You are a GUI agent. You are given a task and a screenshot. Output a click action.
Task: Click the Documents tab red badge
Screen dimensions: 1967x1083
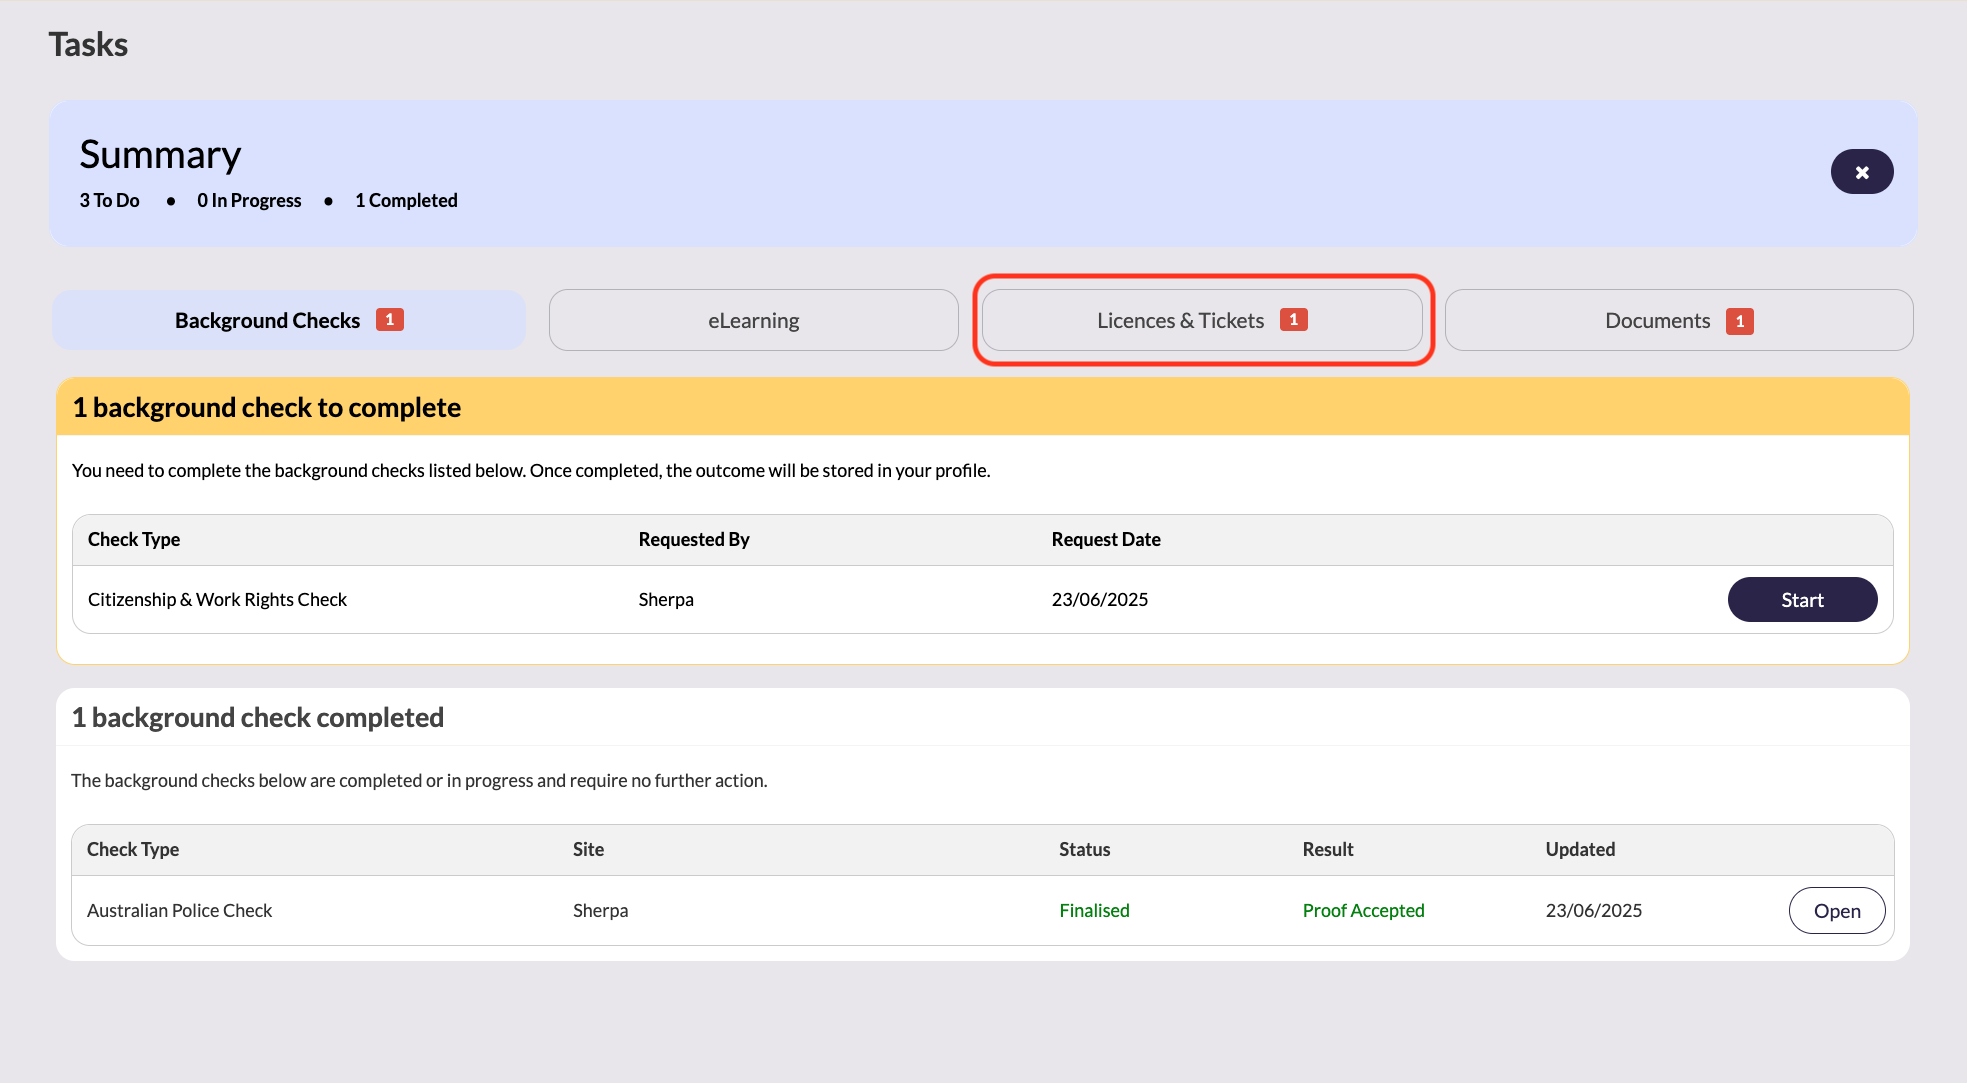click(1739, 321)
